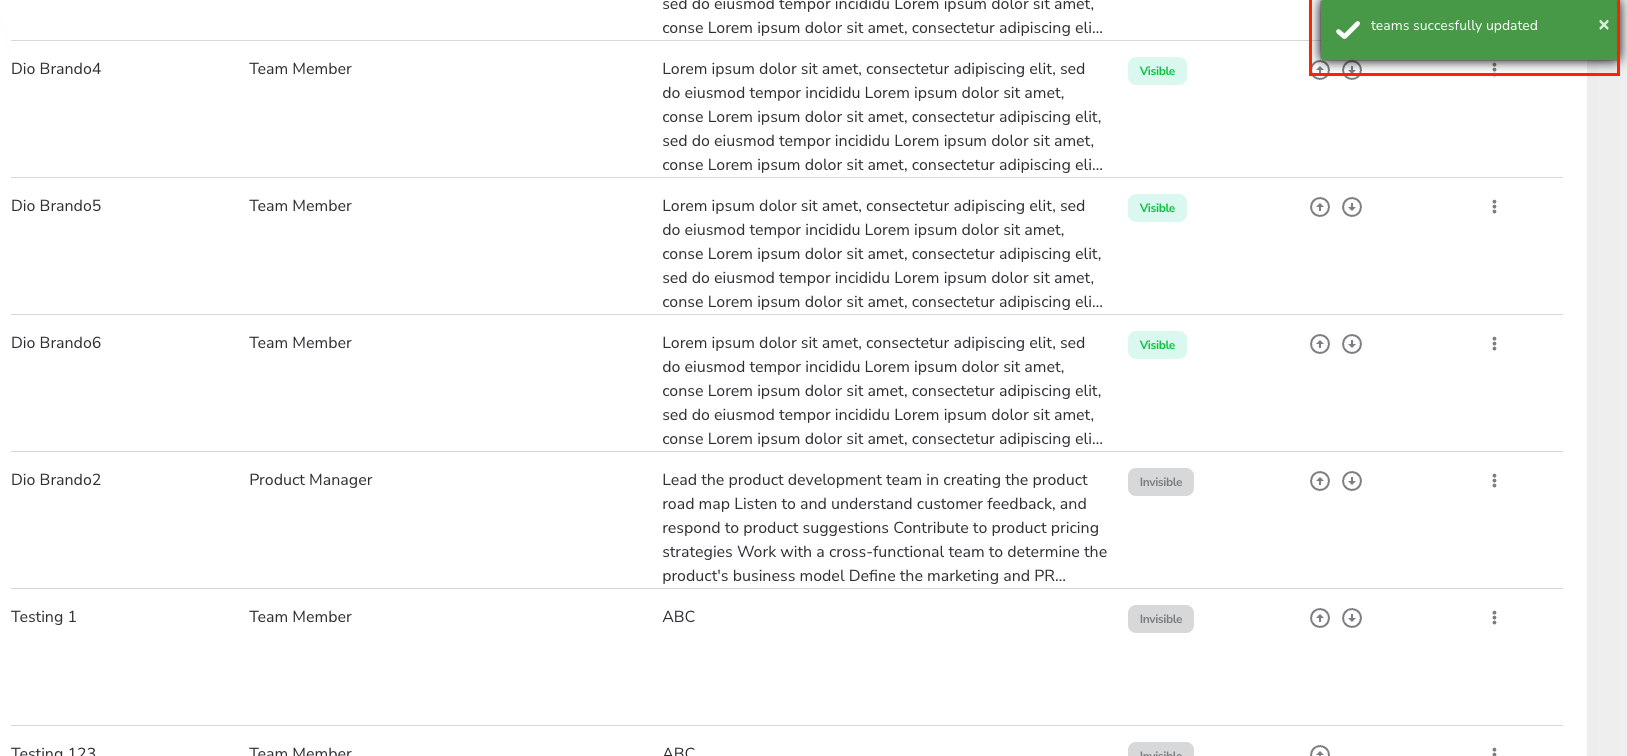This screenshot has width=1627, height=756.
Task: Toggle the Visible status of Dio Brando5
Action: [1157, 208]
